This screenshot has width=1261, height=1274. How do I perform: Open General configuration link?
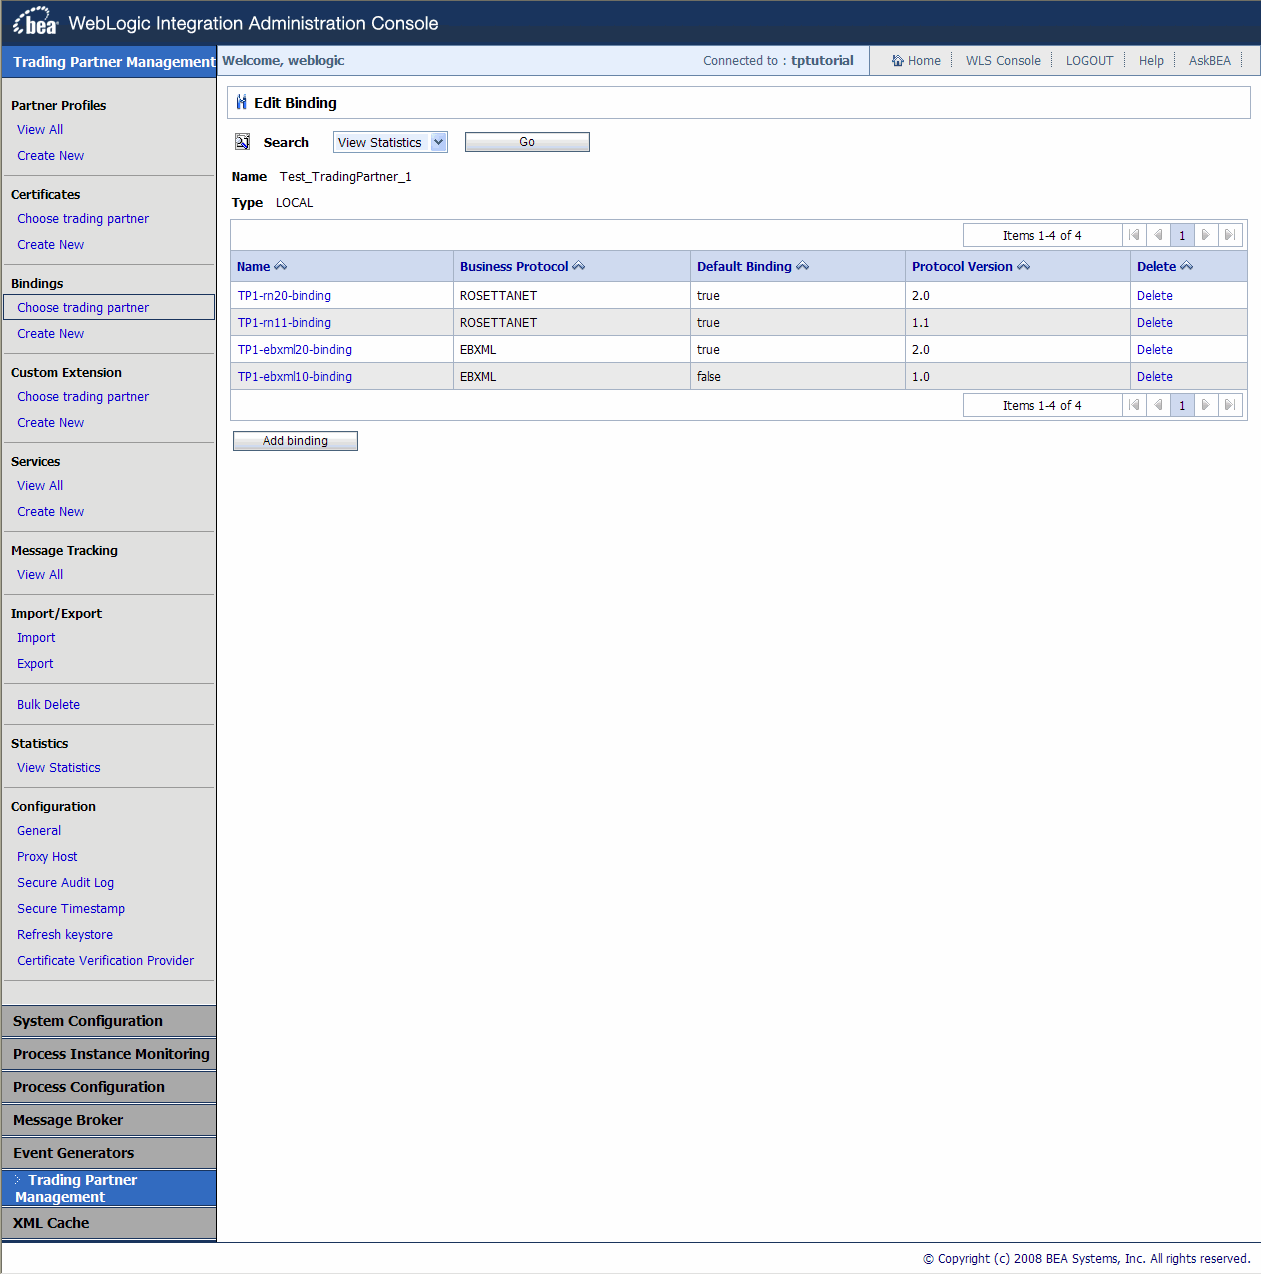pos(39,831)
